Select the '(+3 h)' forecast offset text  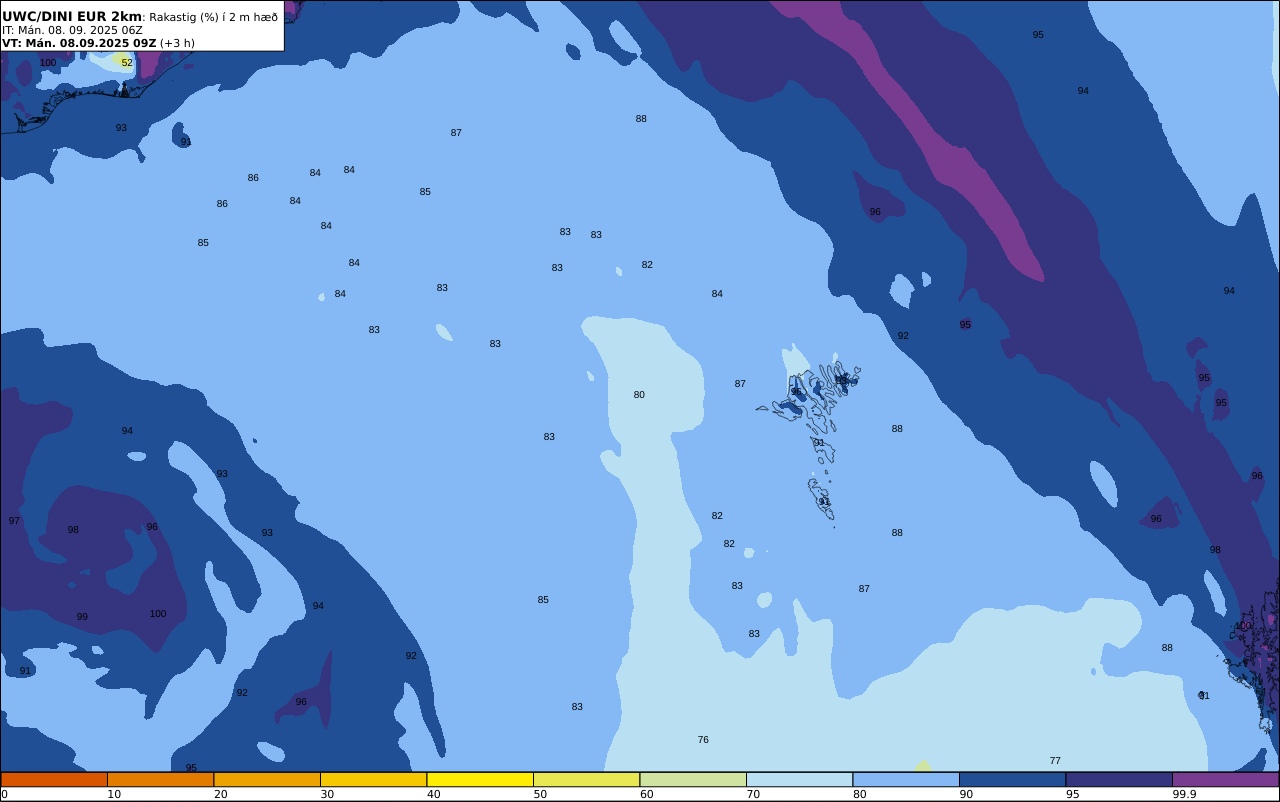pos(177,43)
